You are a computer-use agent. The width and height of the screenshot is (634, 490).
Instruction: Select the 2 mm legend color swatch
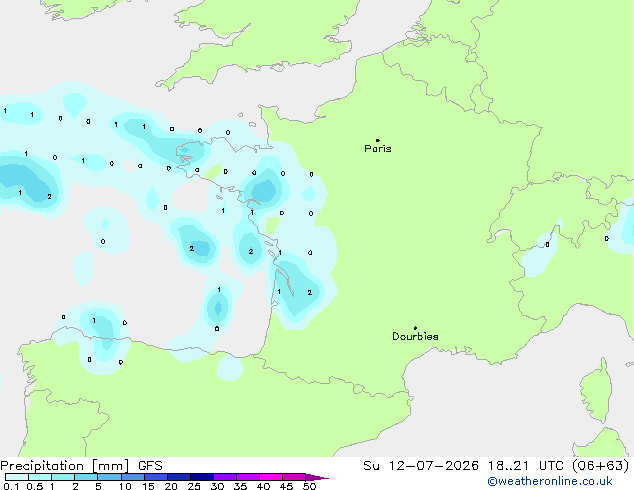coord(86,477)
